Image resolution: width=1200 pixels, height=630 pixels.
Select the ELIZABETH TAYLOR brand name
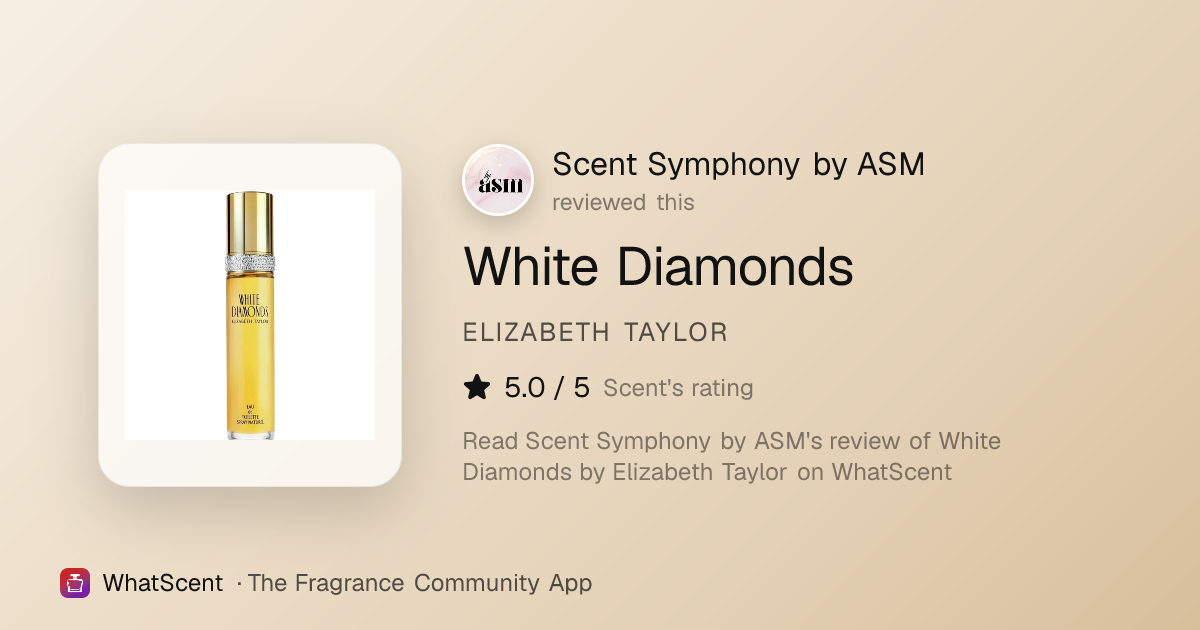(595, 333)
